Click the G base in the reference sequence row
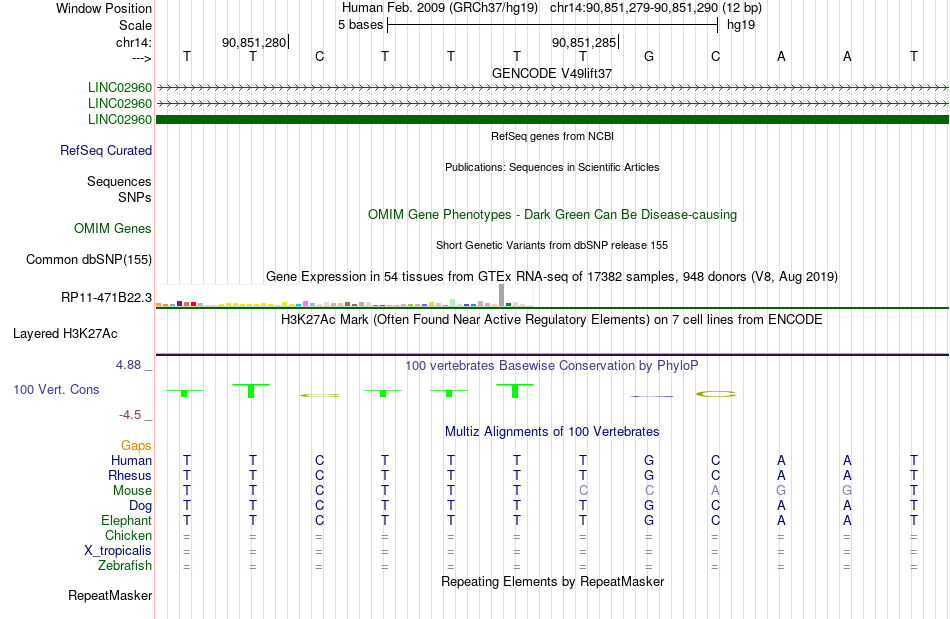Viewport: 950px width, 619px height. click(649, 56)
